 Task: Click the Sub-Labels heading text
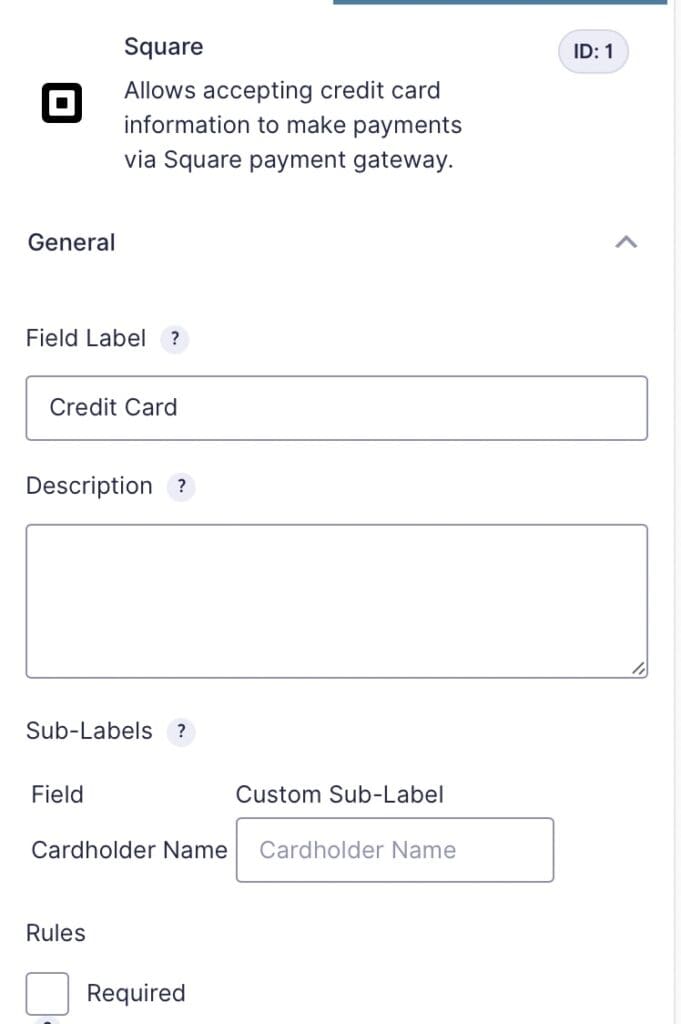tap(89, 731)
